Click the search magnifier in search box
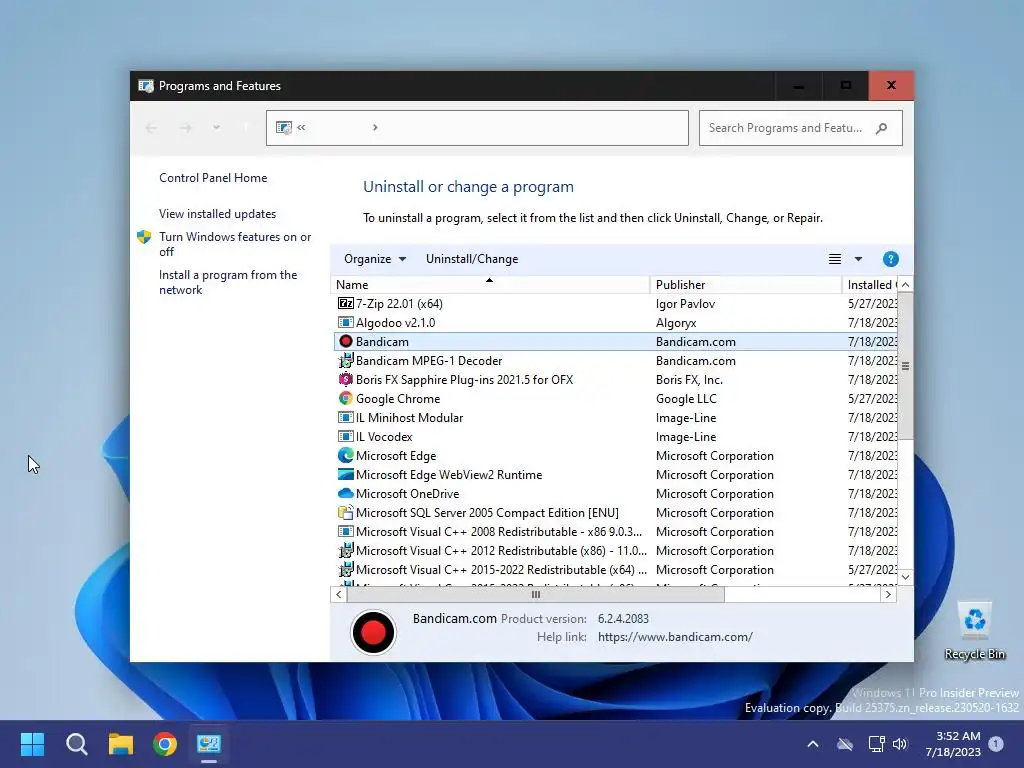The image size is (1024, 768). tap(881, 128)
